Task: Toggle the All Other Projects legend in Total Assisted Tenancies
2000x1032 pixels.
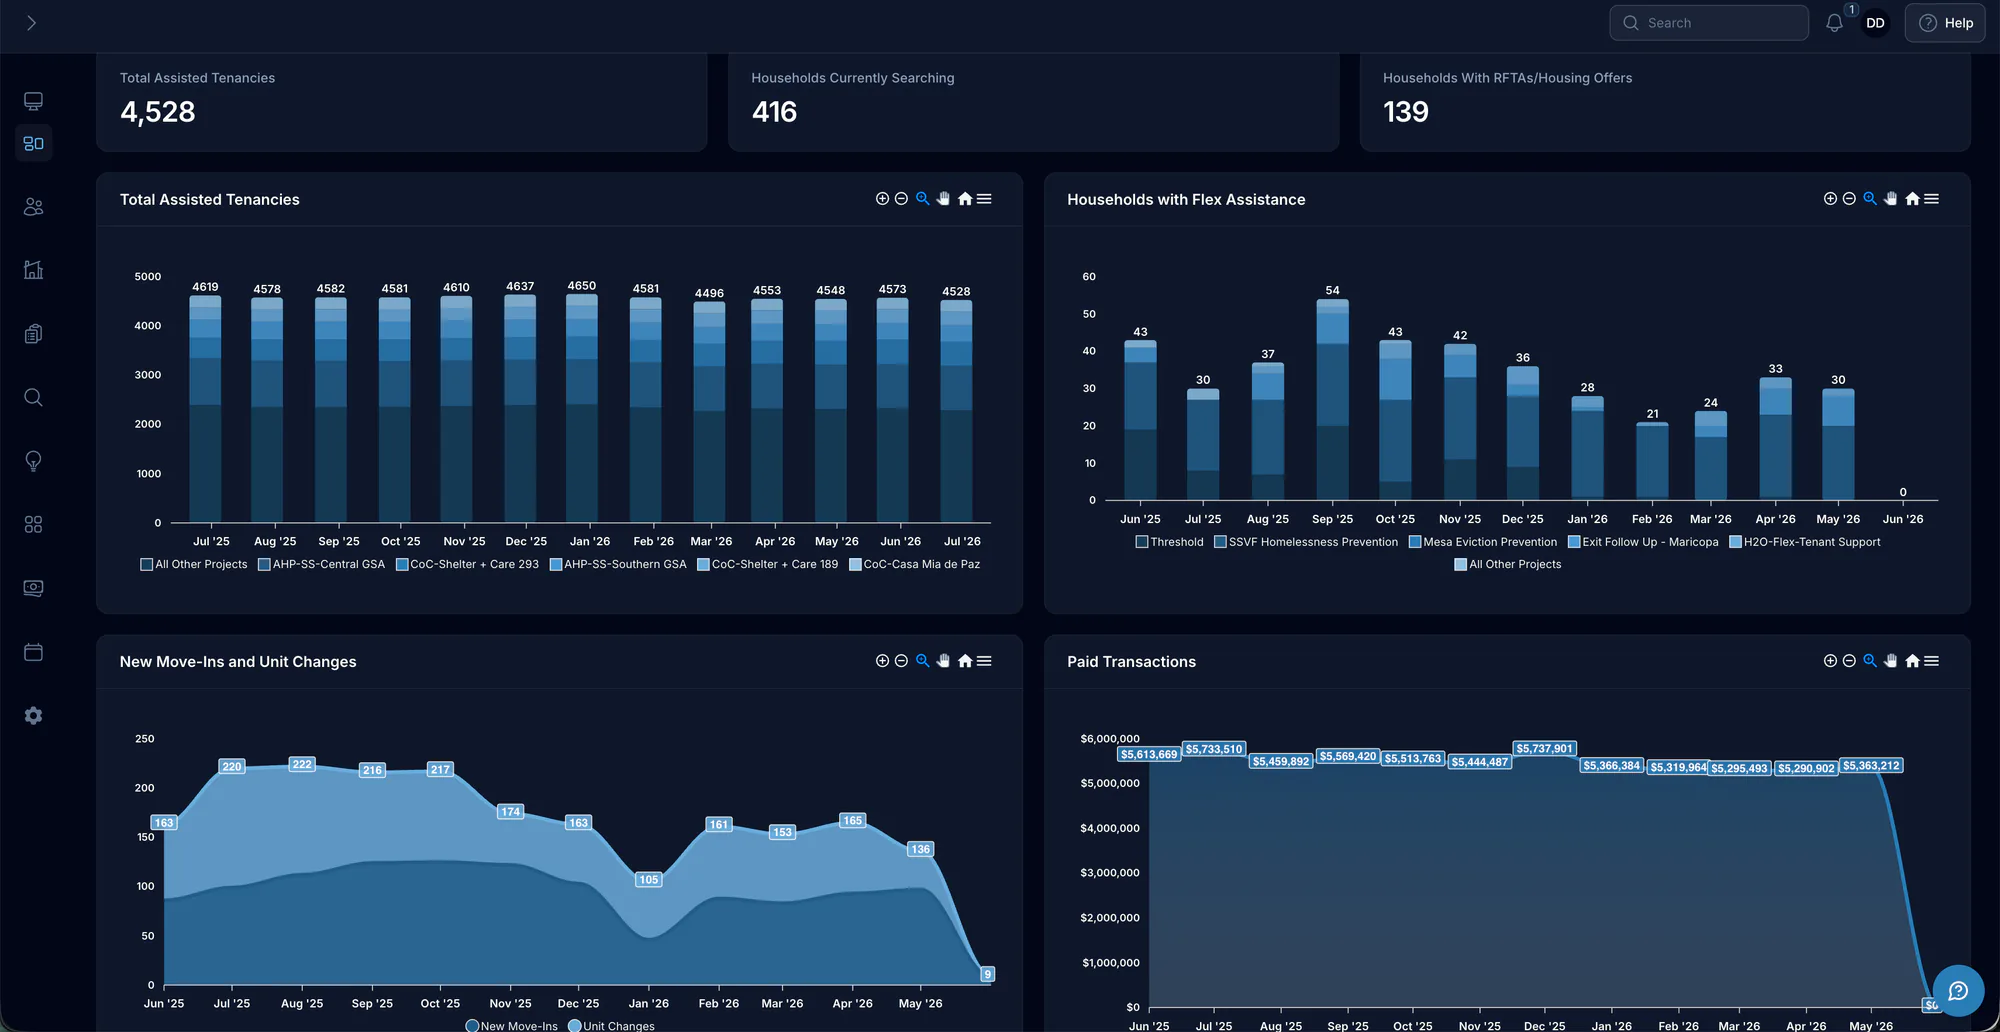Action: point(194,564)
